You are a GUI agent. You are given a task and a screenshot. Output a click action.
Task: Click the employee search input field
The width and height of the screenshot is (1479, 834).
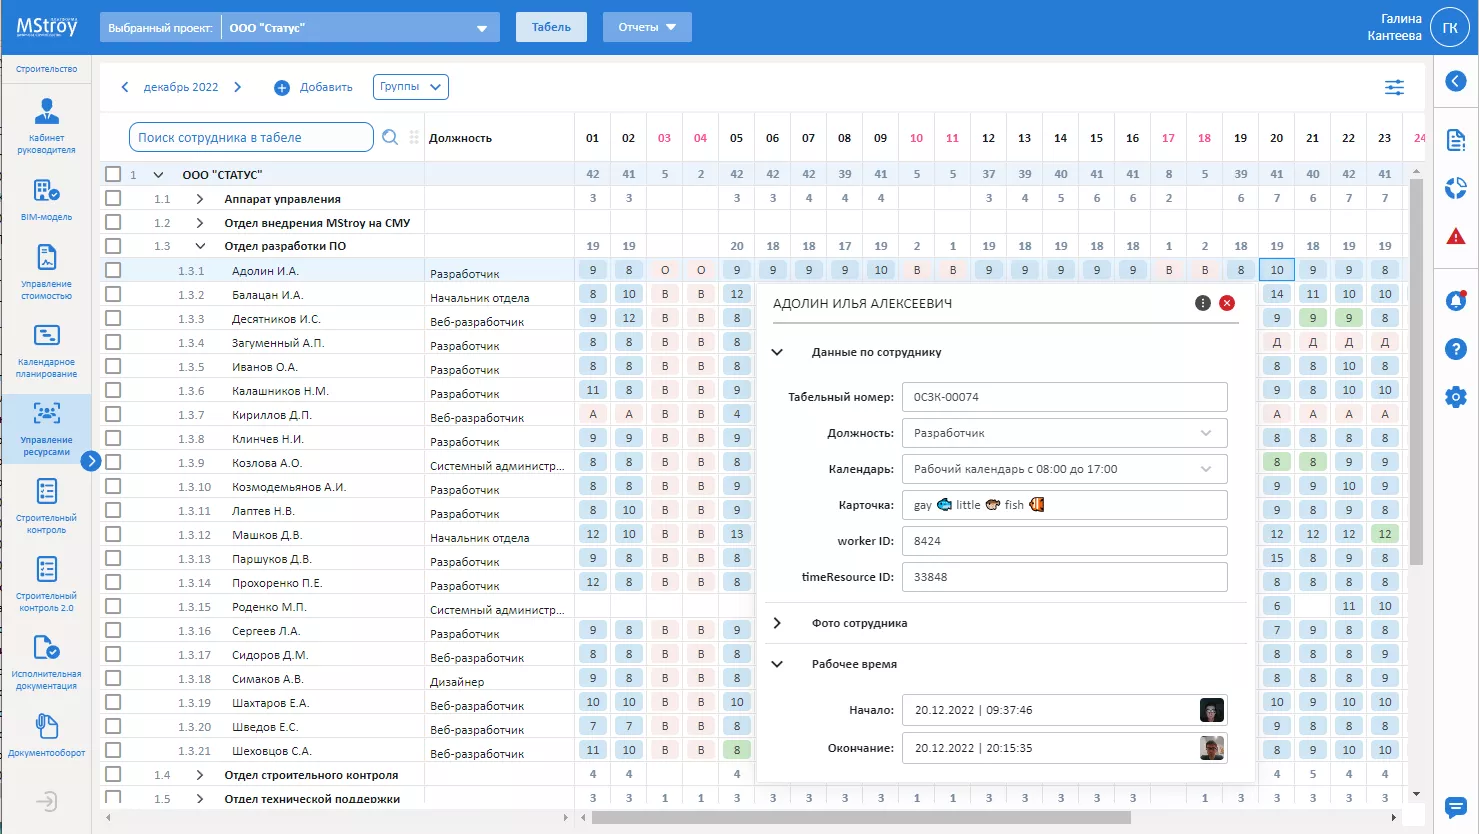click(250, 138)
